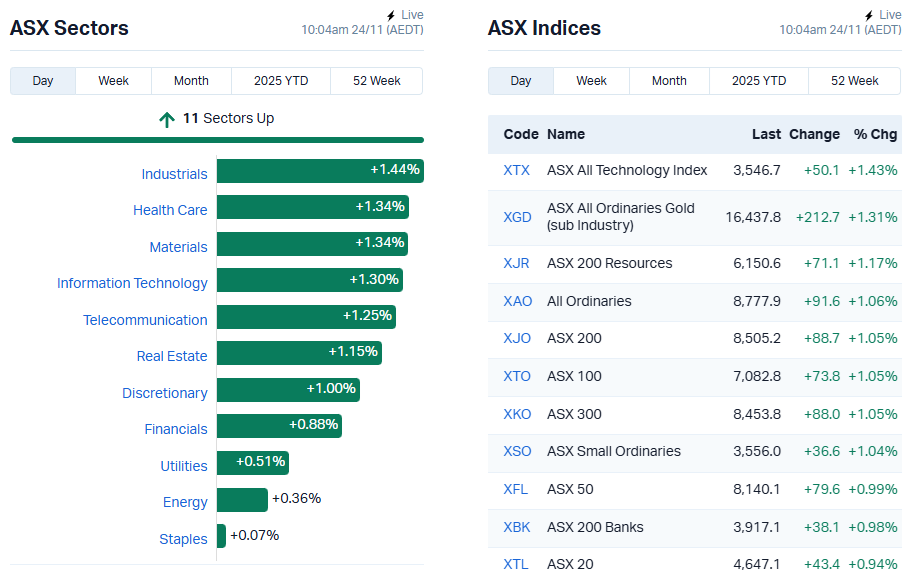
Task: Open the Financials sector link
Action: coord(176,429)
